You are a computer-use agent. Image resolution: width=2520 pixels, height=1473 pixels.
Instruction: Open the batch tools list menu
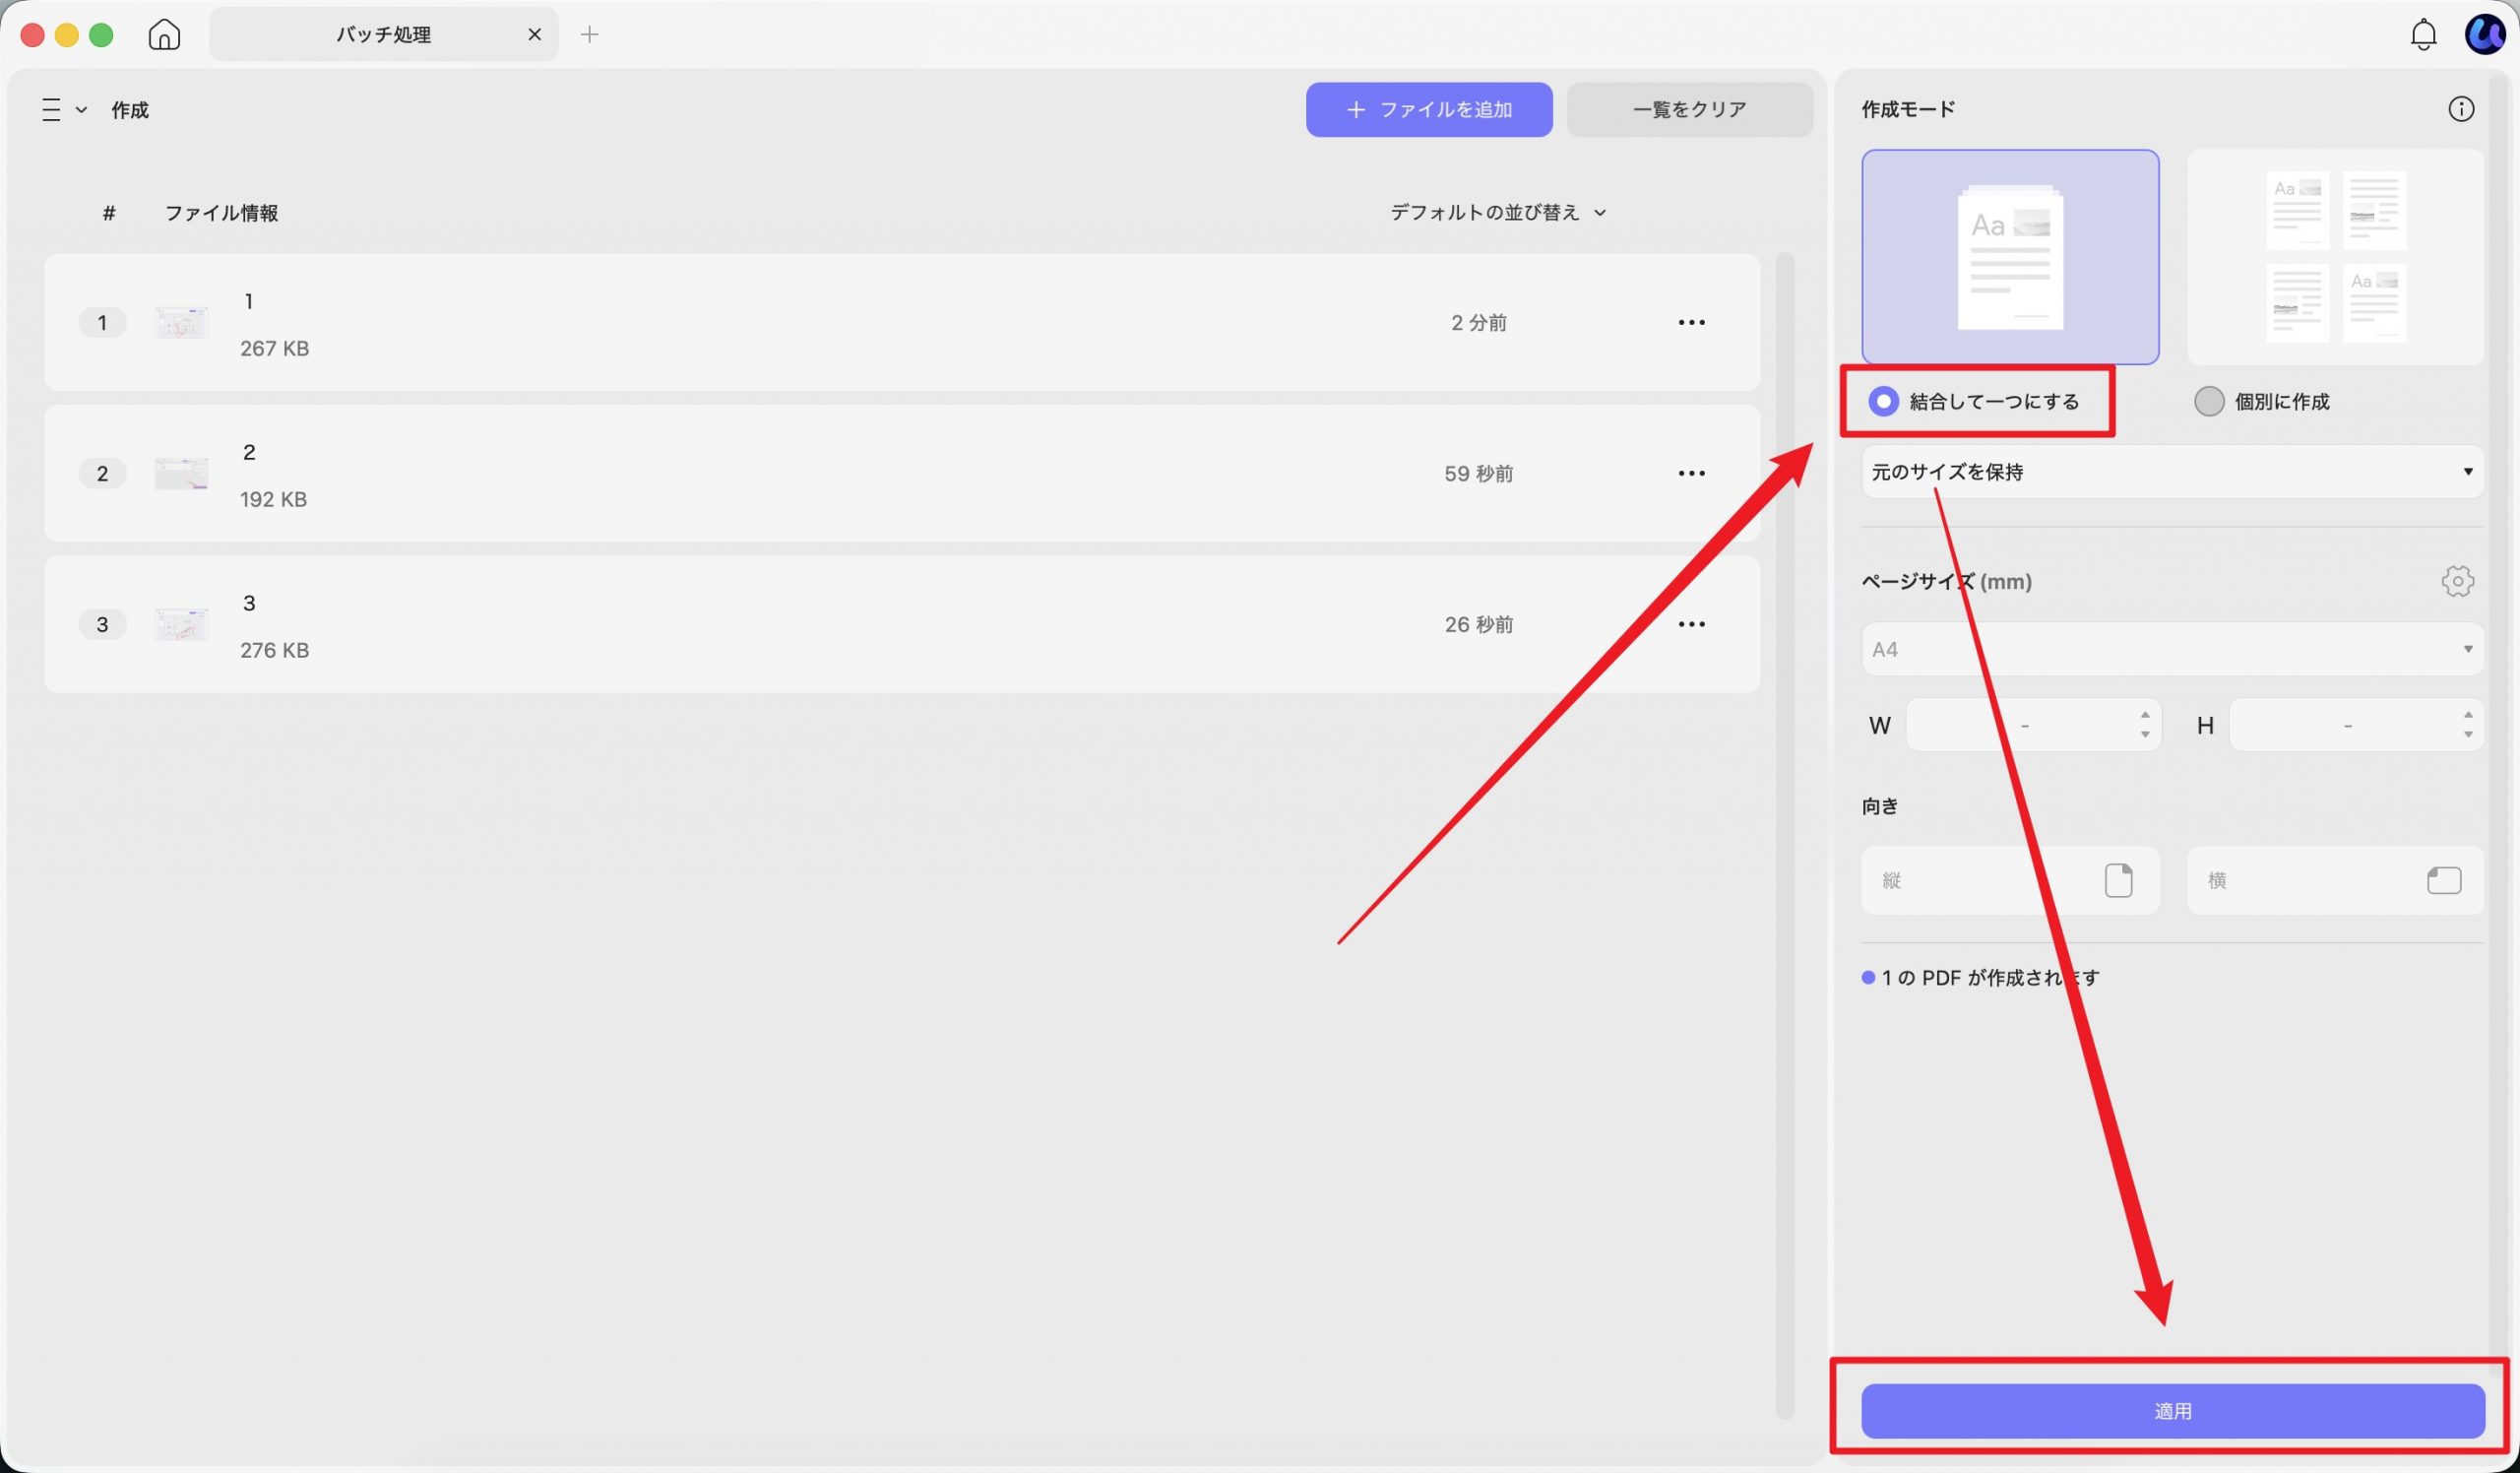coord(64,109)
